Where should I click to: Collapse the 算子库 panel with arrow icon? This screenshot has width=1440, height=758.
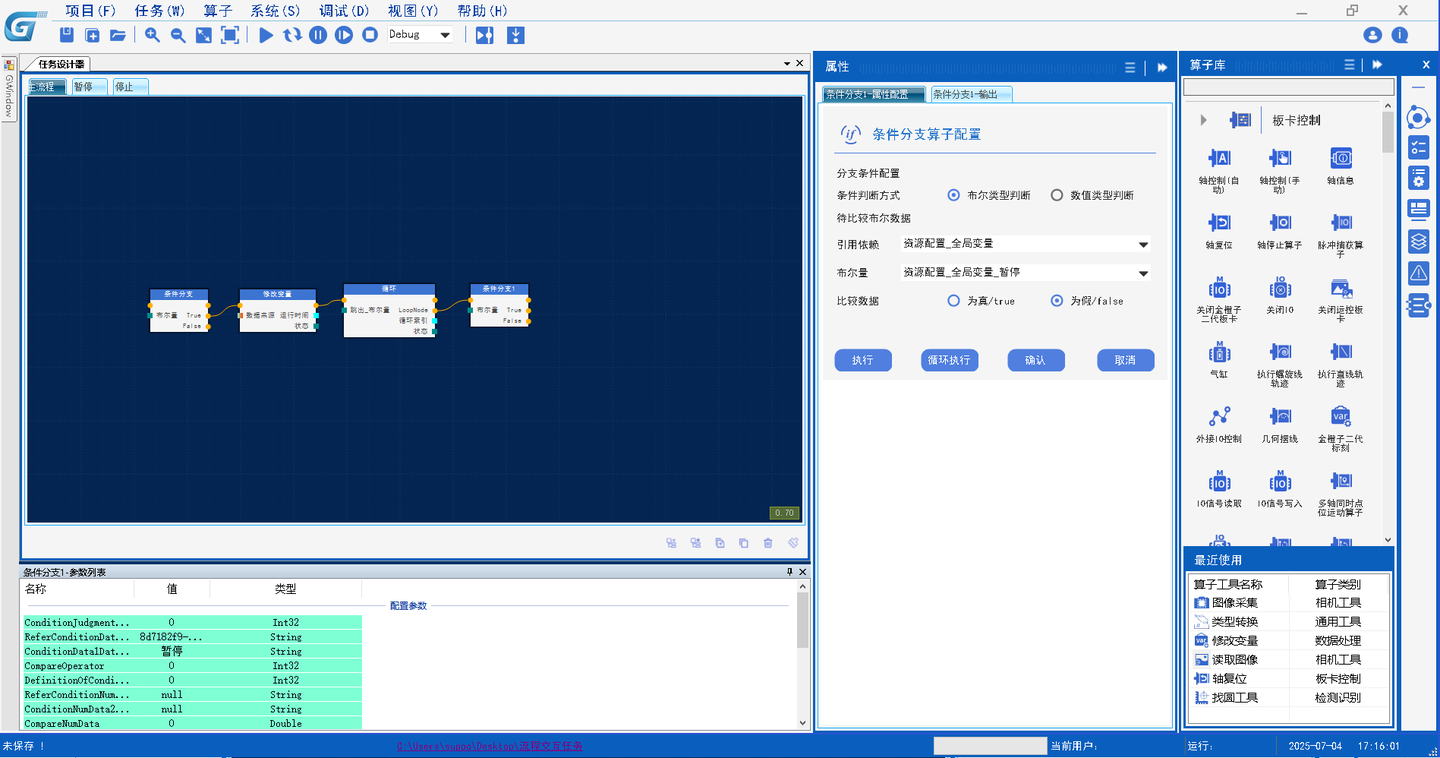tap(1377, 64)
